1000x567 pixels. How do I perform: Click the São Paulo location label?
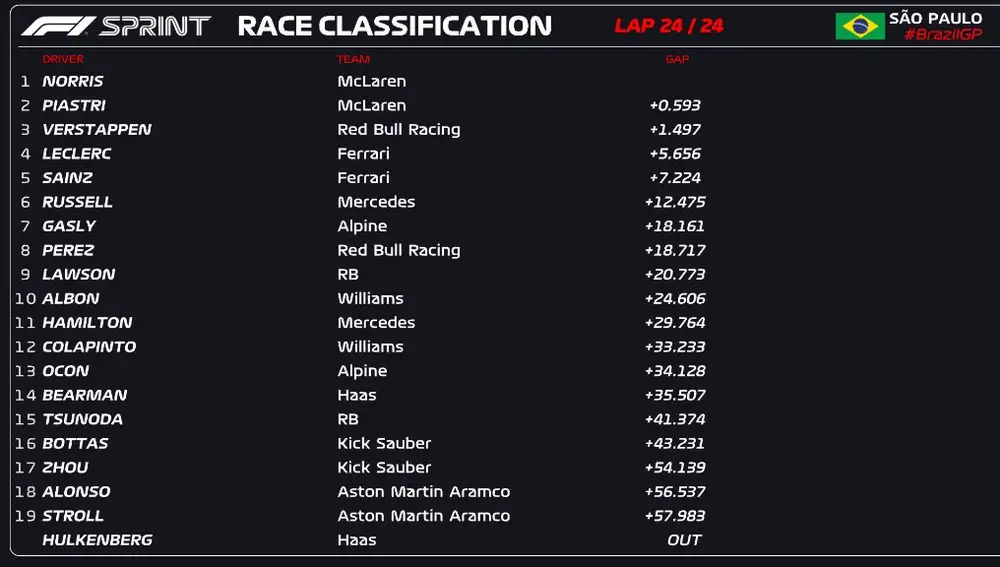tap(935, 18)
